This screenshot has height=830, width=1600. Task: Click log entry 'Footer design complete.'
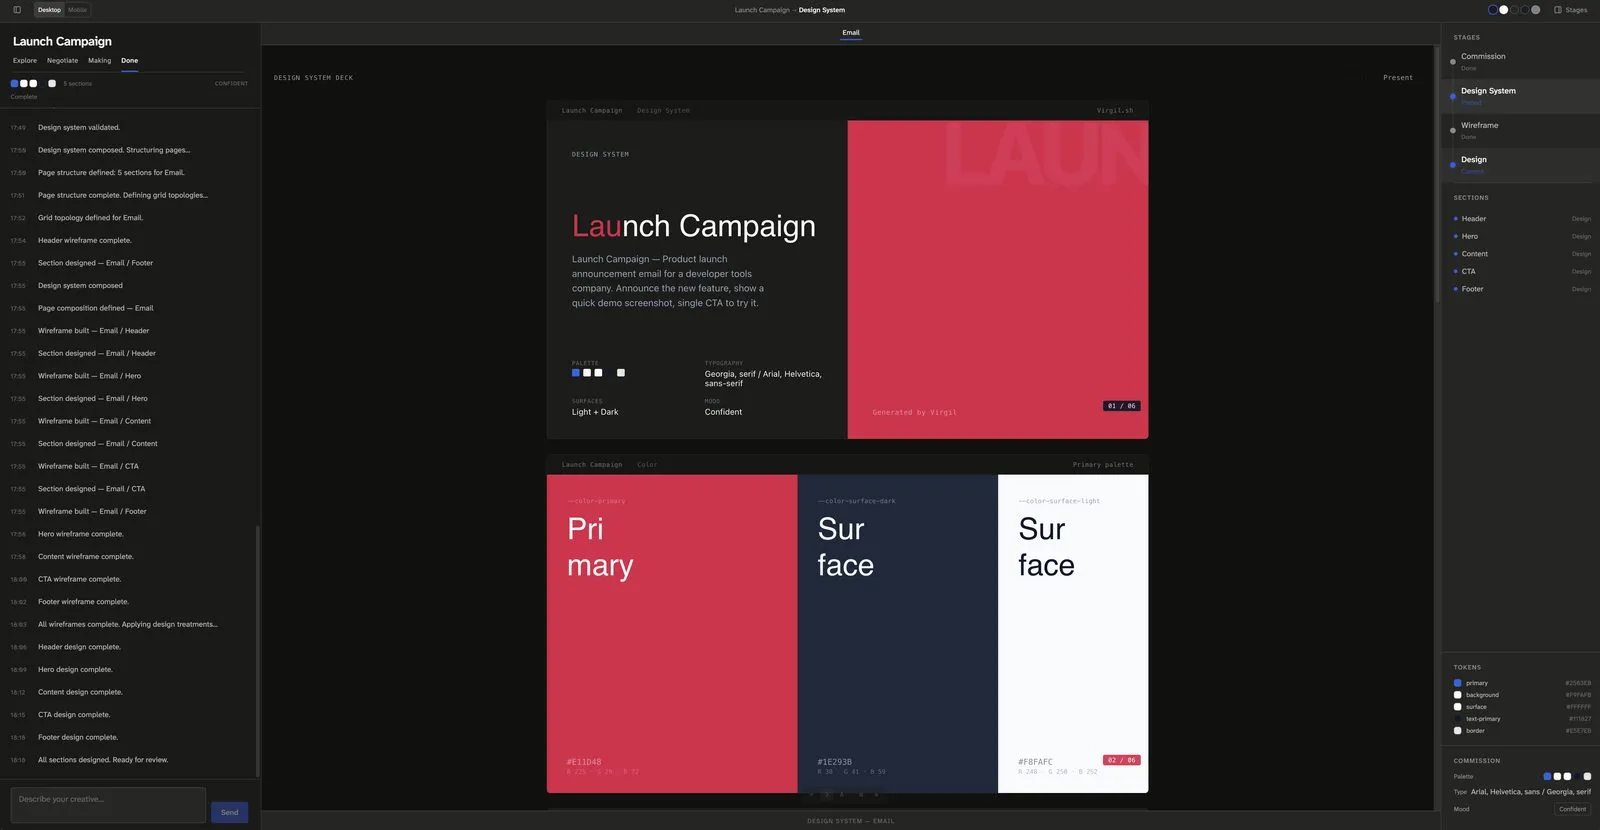78,738
